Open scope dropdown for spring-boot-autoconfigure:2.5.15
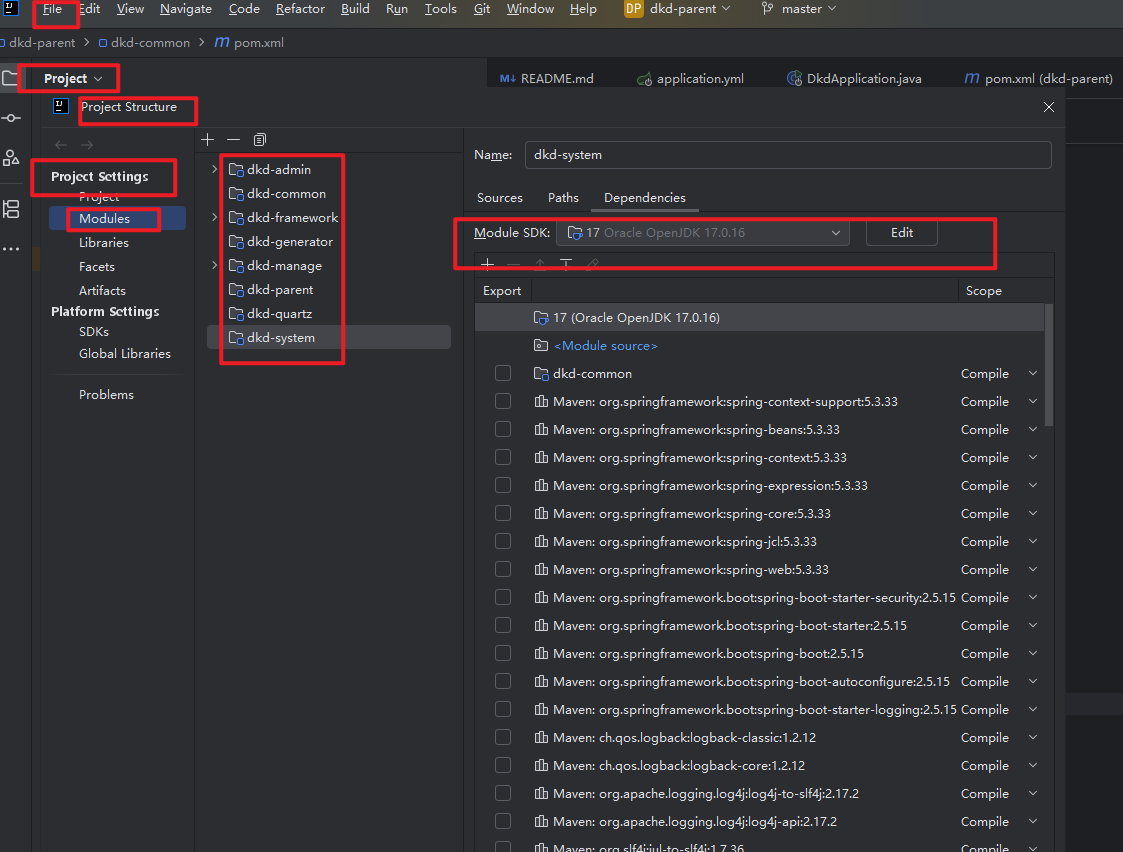This screenshot has width=1123, height=852. [x=1033, y=682]
